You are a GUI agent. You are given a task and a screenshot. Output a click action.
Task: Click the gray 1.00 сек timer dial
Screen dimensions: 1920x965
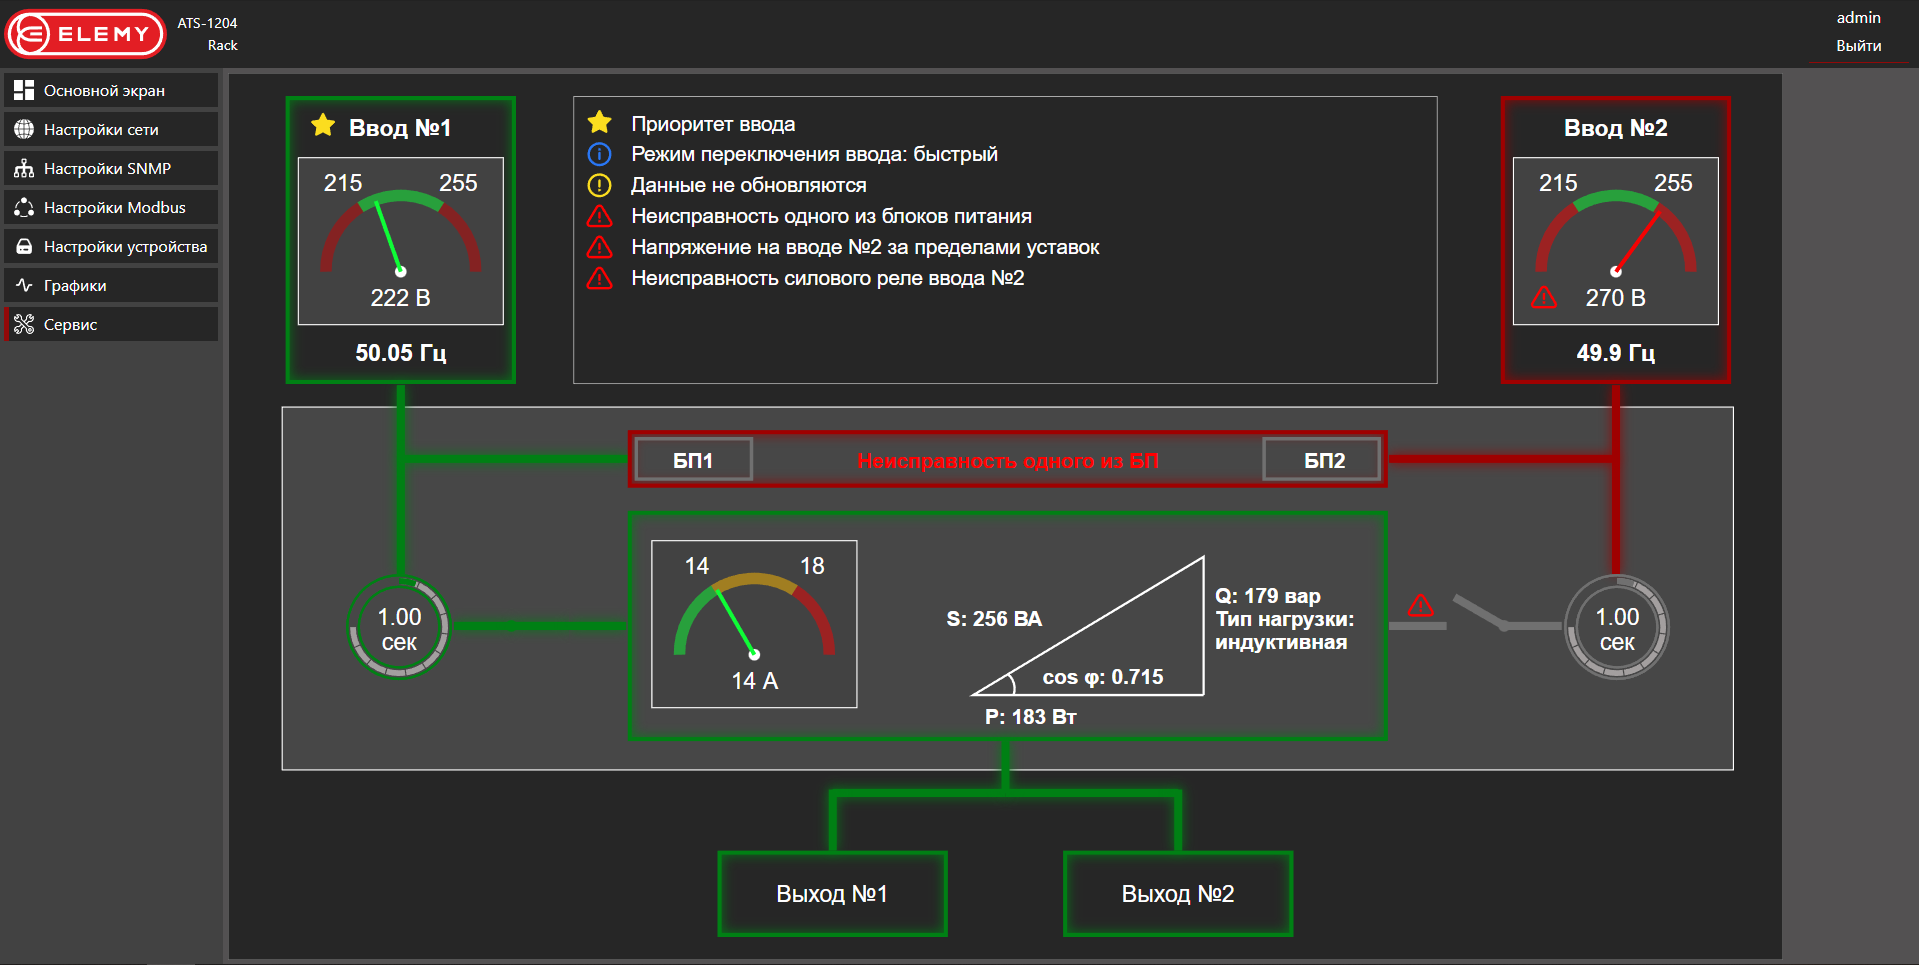pos(1617,628)
